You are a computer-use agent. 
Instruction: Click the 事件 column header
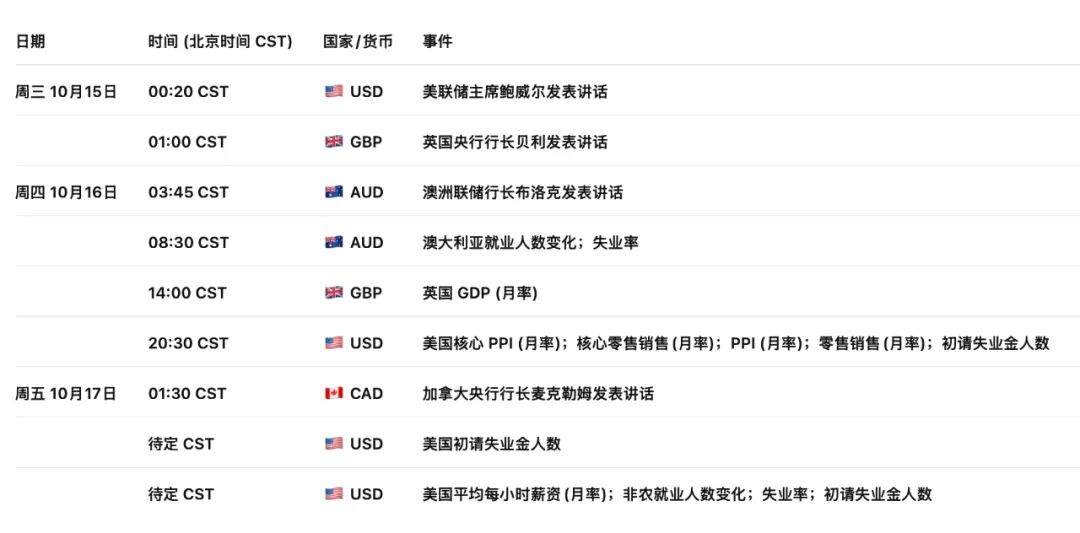(x=437, y=41)
